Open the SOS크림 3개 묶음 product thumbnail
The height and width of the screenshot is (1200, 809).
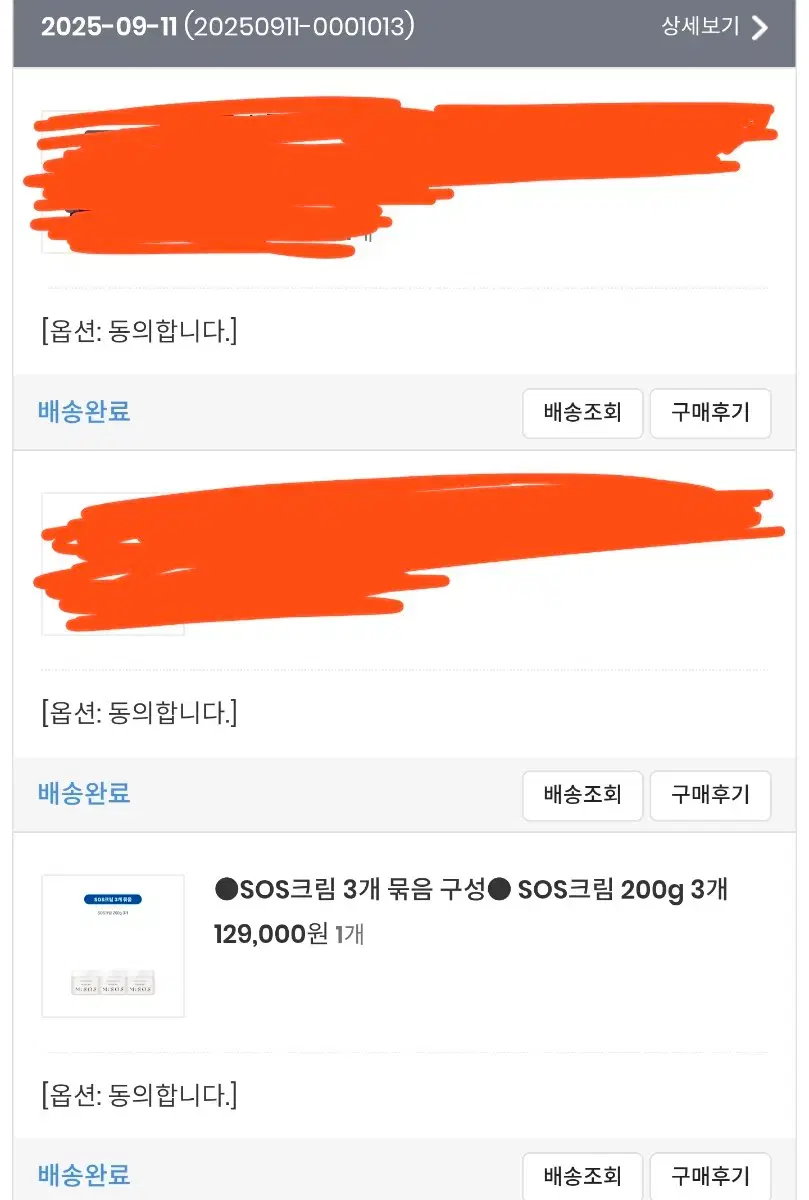point(113,946)
